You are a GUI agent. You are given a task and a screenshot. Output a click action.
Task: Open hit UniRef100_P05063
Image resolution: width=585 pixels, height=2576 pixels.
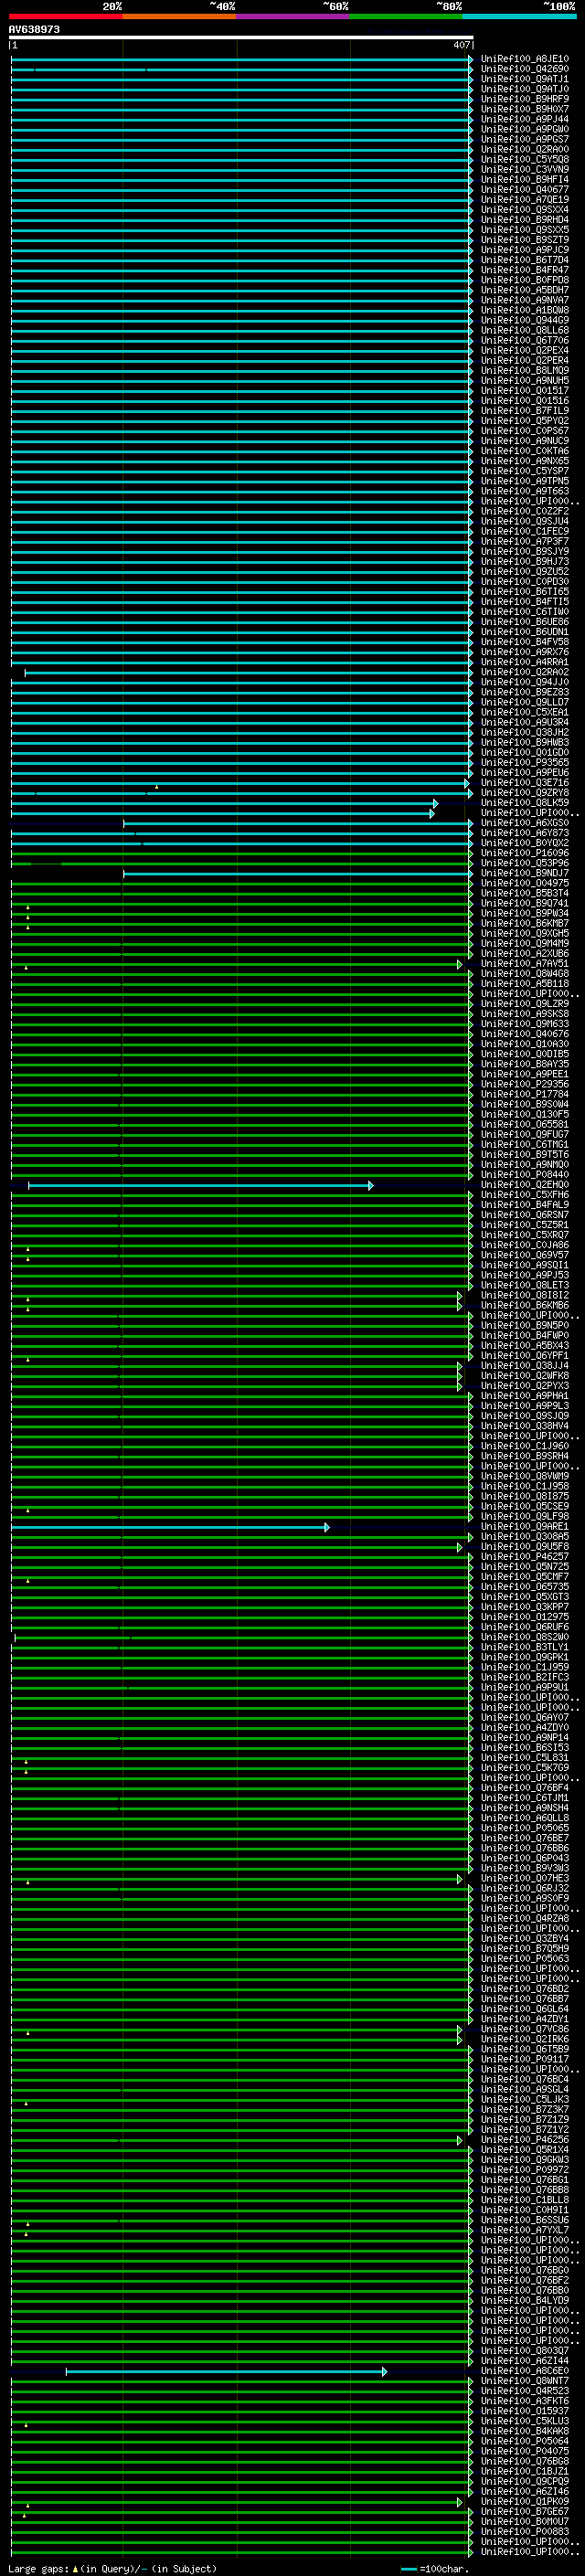525,1959
